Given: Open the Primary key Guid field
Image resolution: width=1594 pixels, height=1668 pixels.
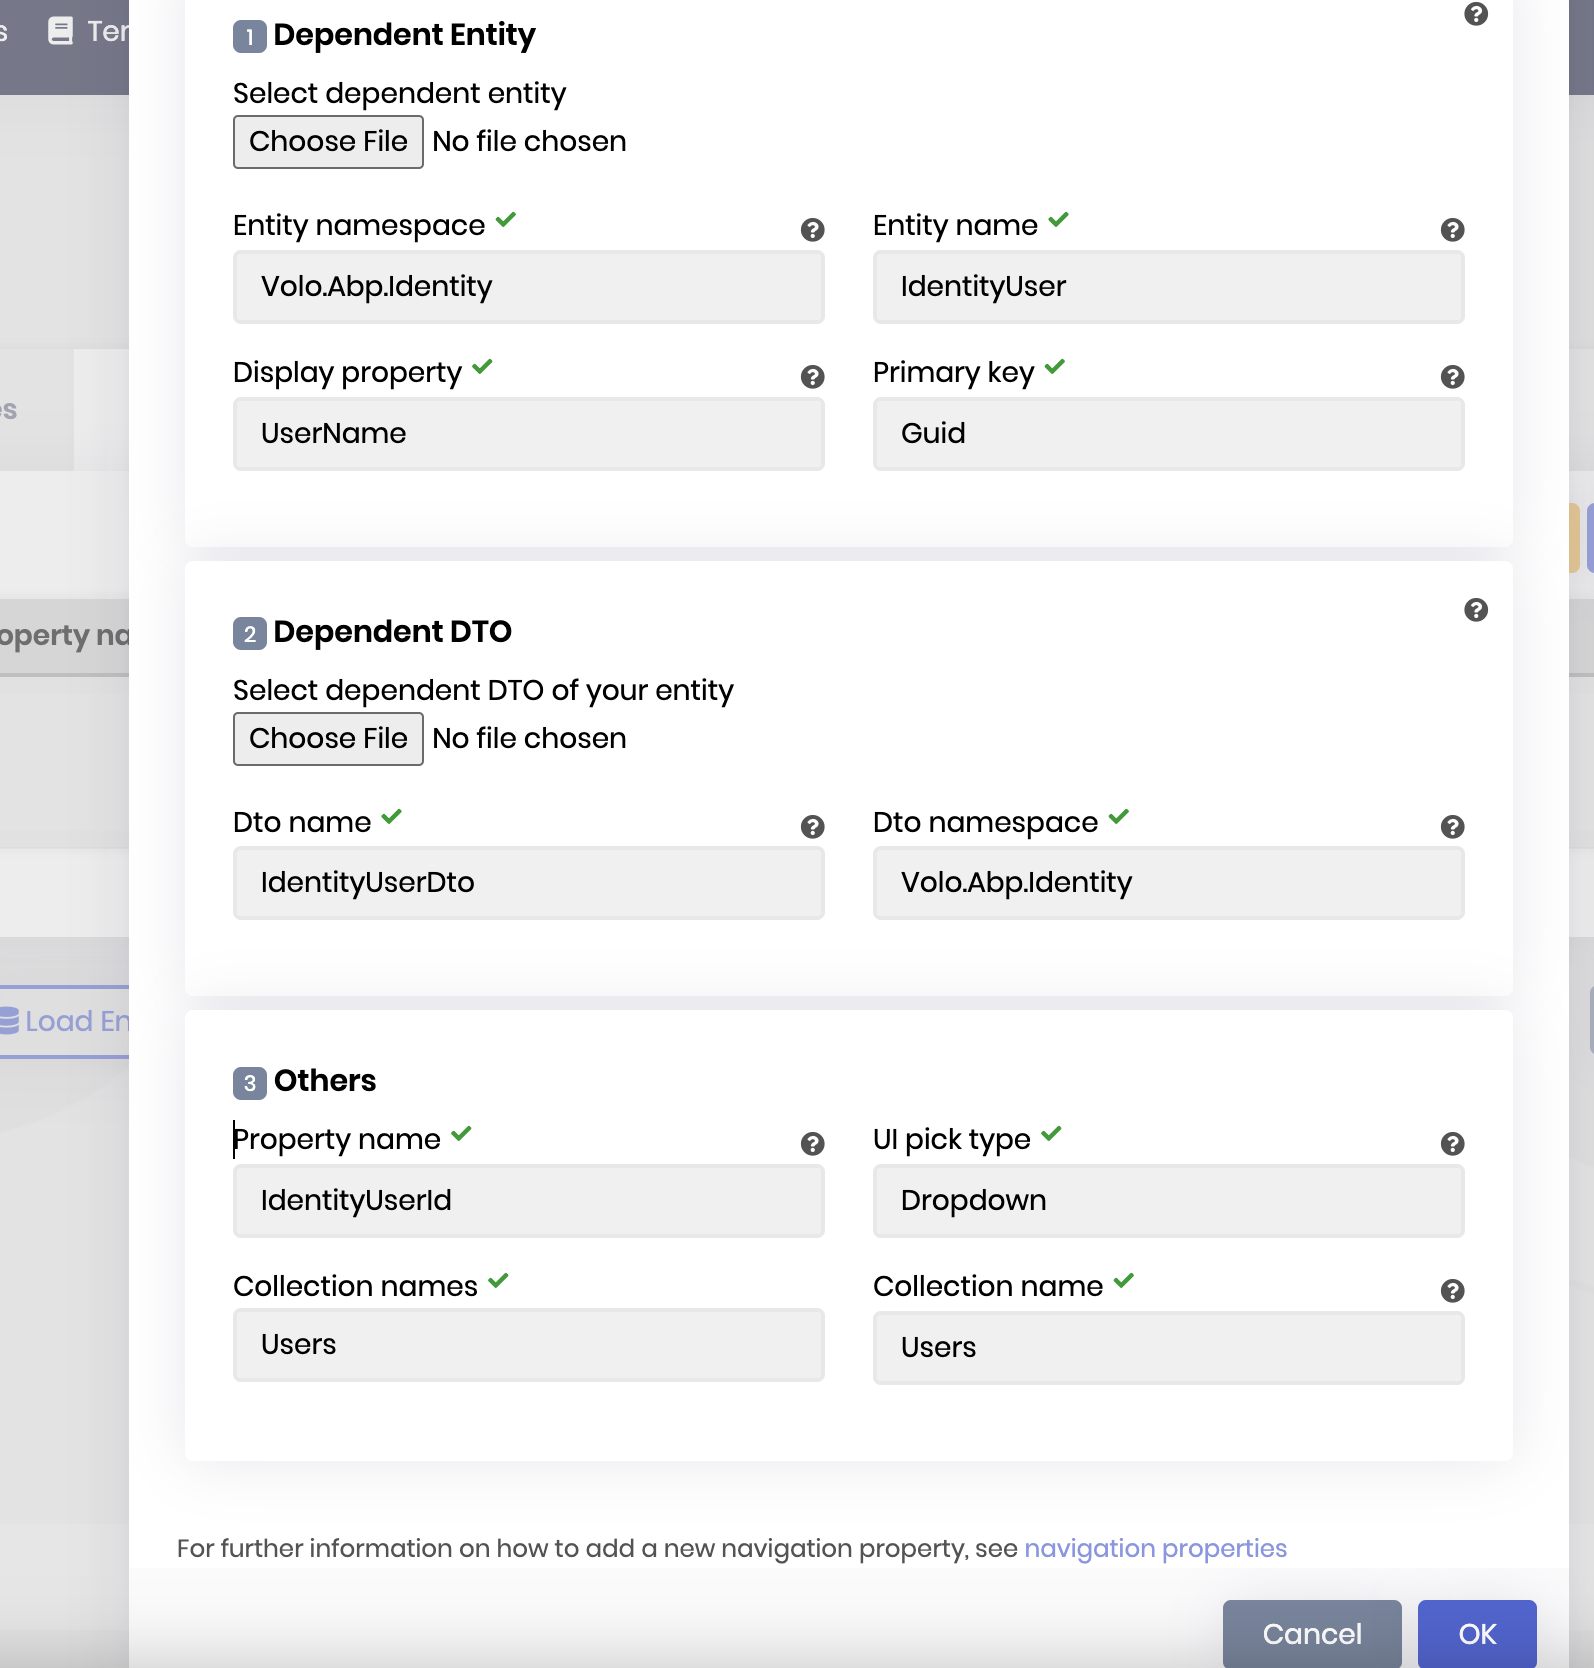Looking at the screenshot, I should [x=1167, y=434].
